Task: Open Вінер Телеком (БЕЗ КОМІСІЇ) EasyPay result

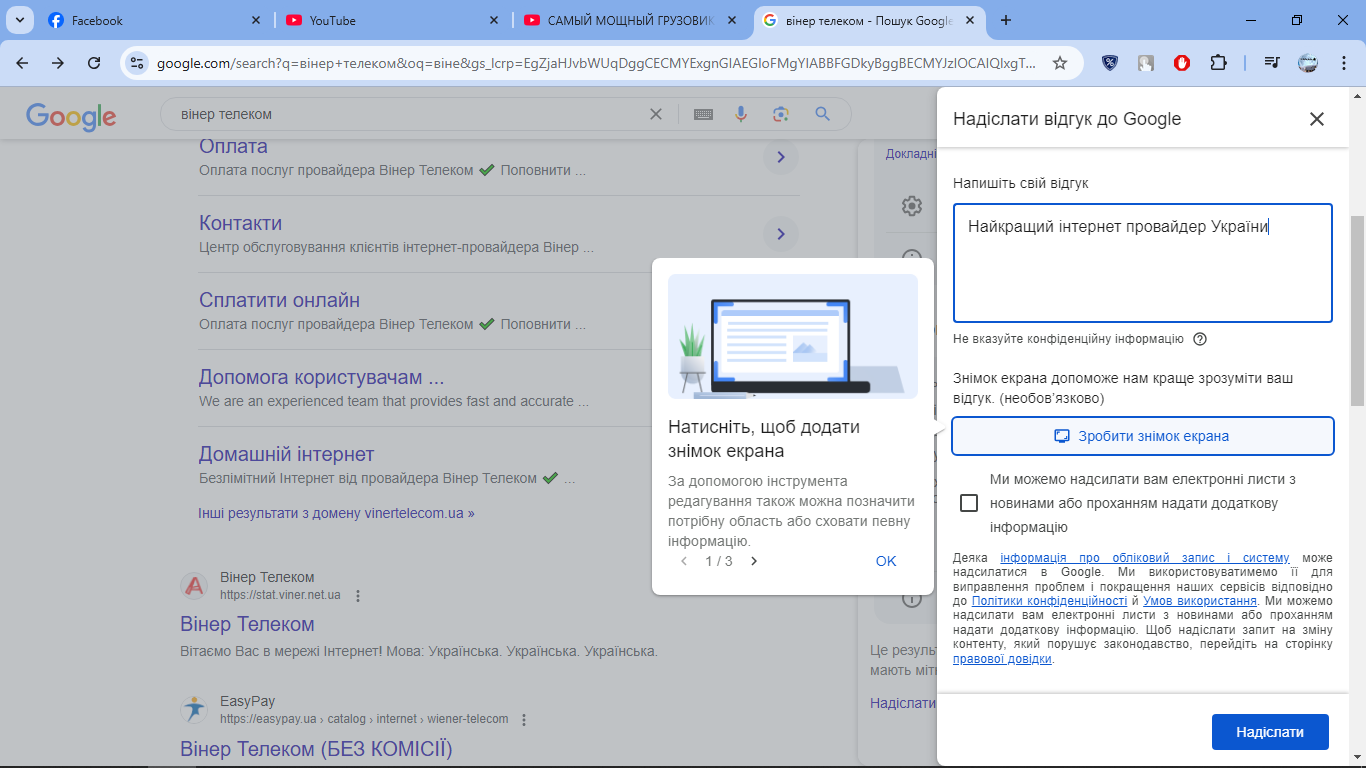Action: [x=317, y=749]
